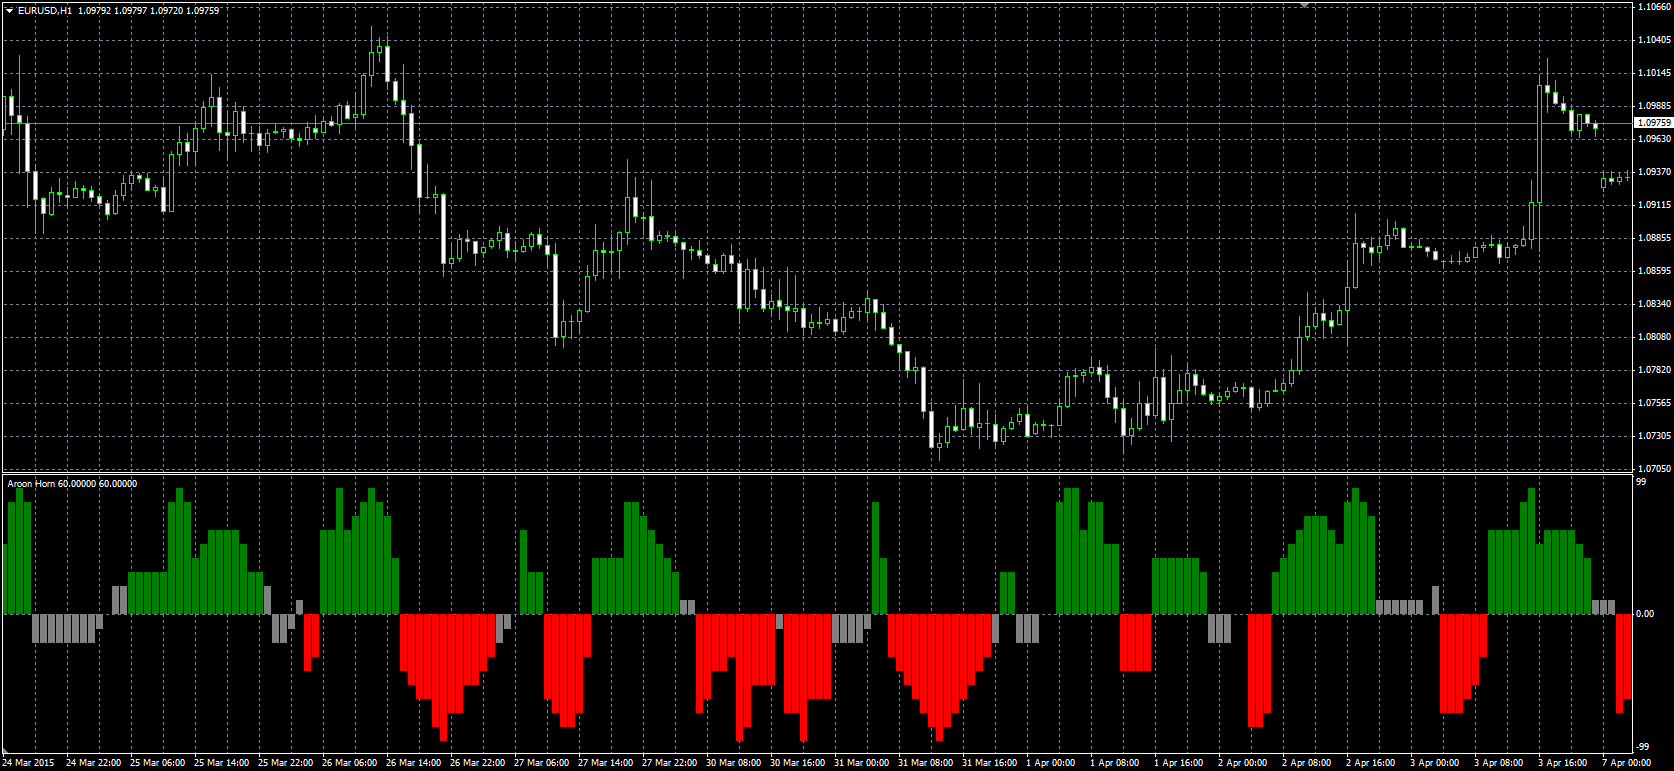The width and height of the screenshot is (1674, 771).
Task: Click the 1.09115 price axis label
Action: coord(1655,205)
